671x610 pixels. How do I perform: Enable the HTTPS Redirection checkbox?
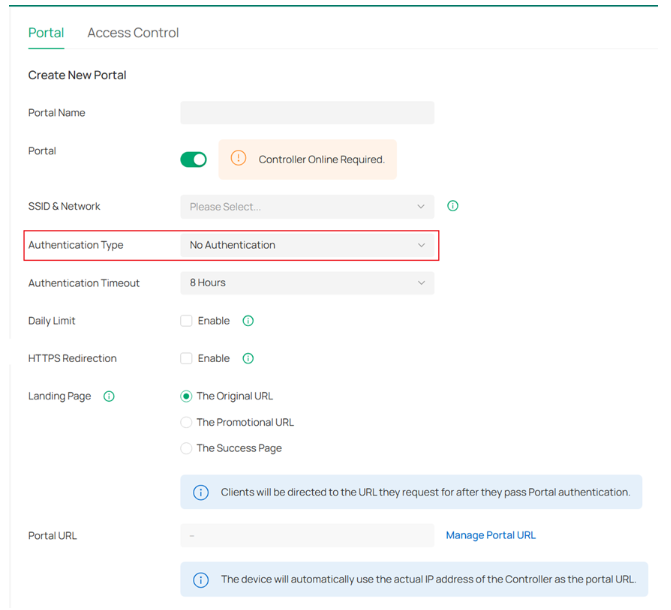coord(186,358)
